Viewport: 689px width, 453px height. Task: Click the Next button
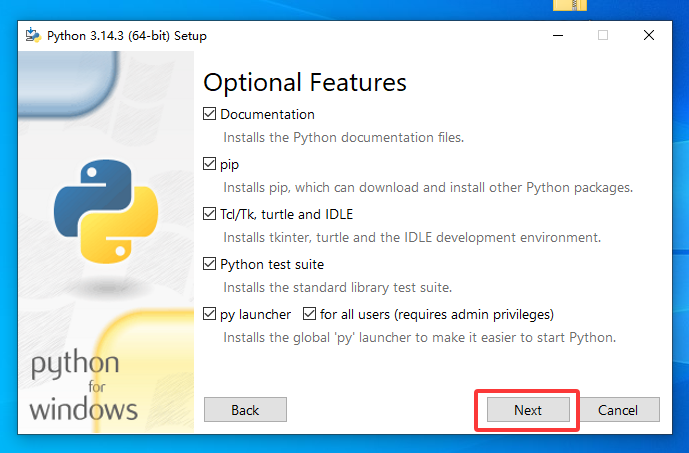click(528, 410)
